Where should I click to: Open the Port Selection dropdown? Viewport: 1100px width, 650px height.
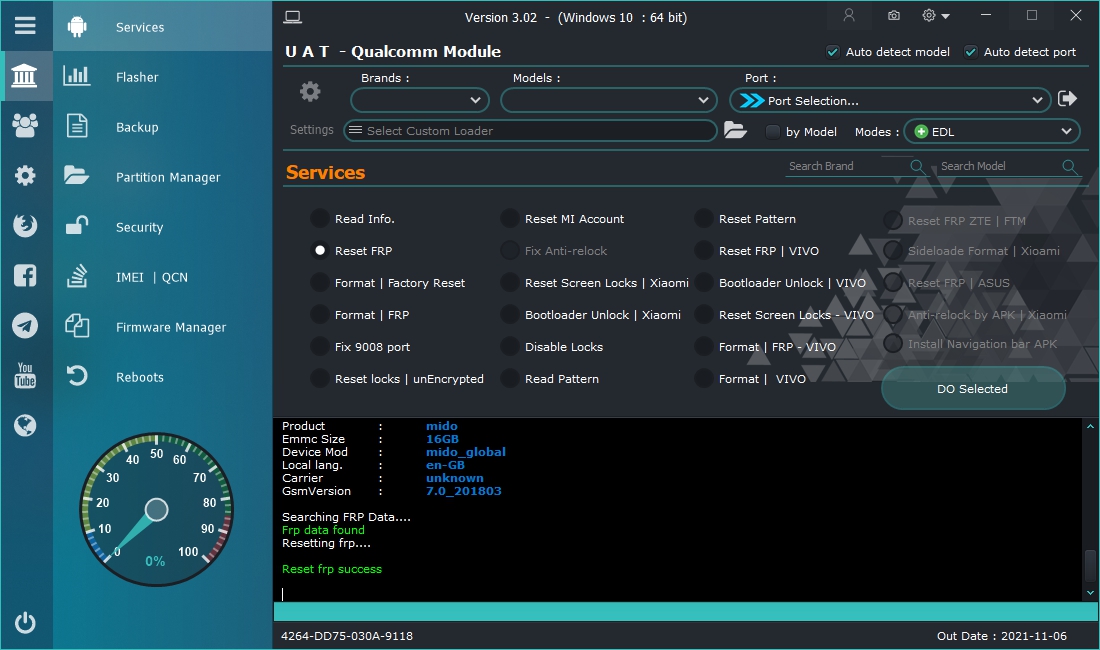tap(890, 100)
